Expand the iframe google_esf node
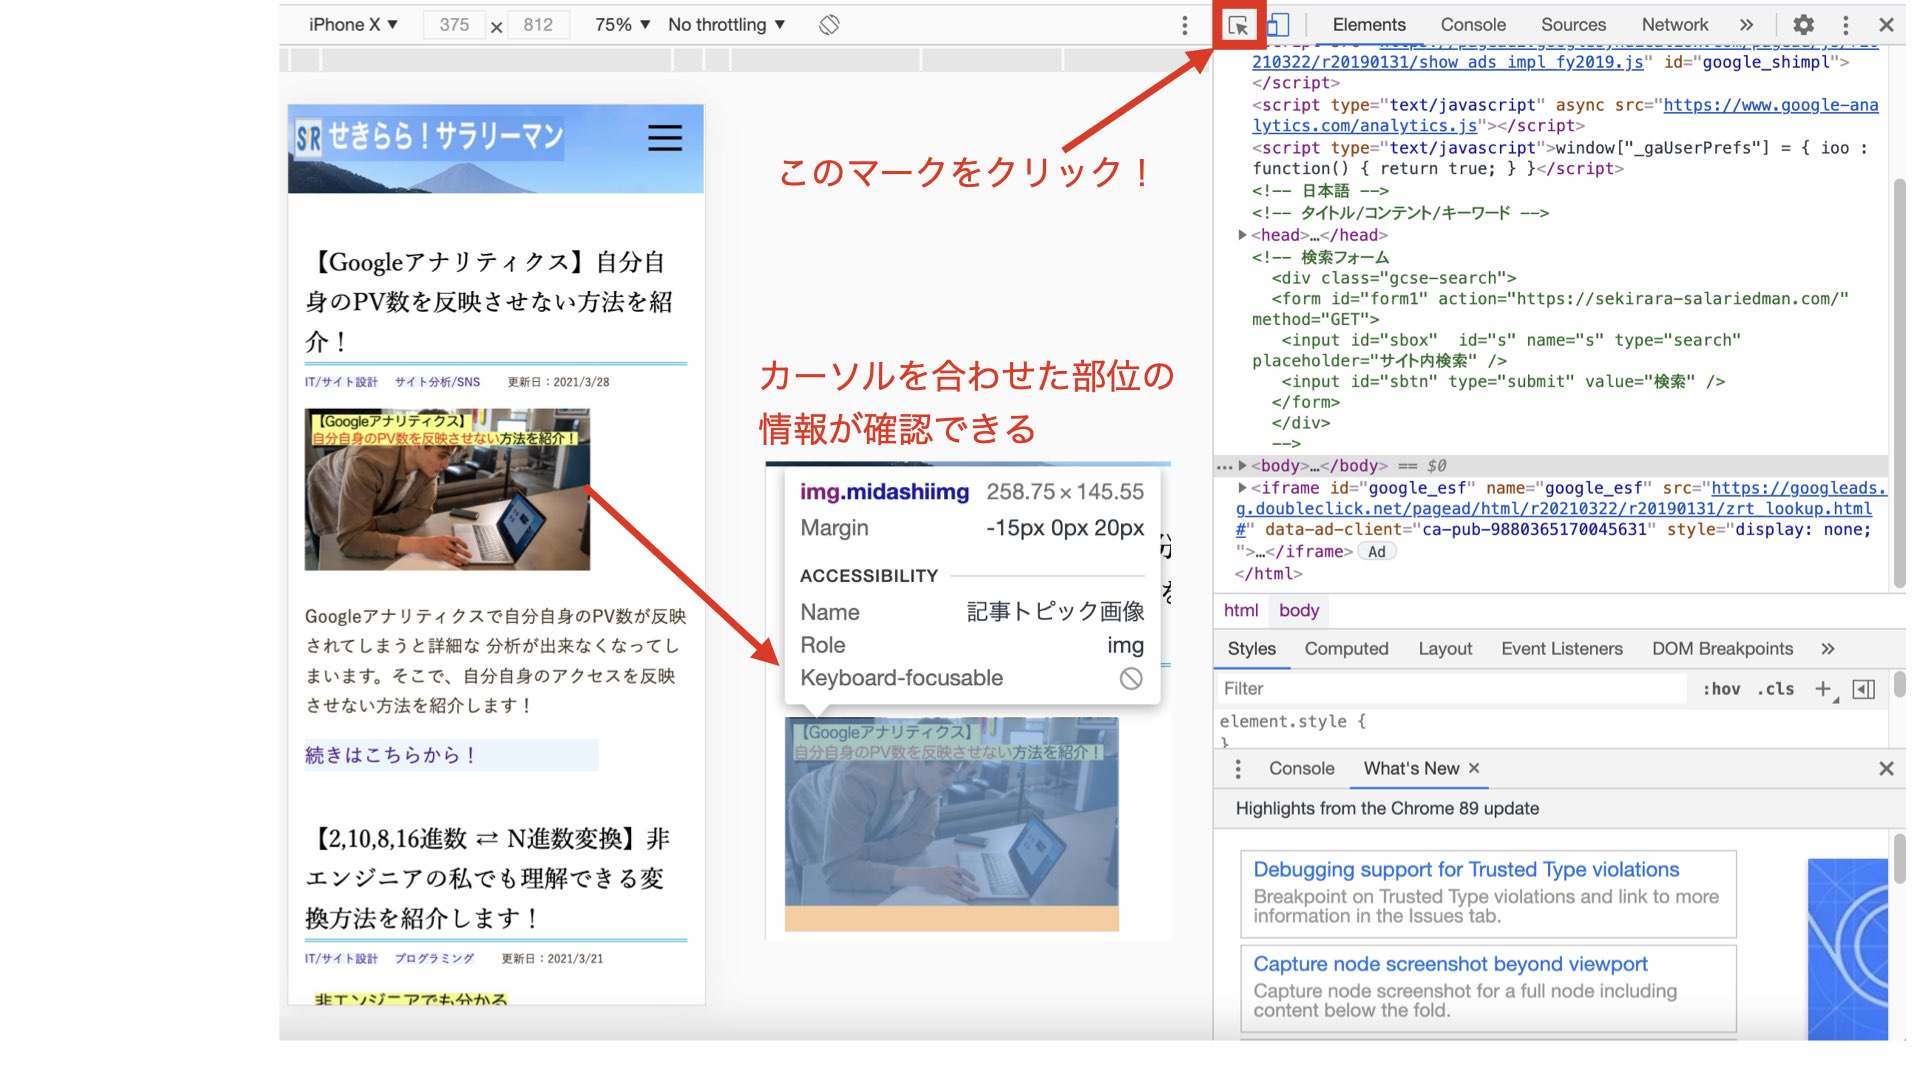This screenshot has height=1080, width=1920. (x=1242, y=488)
